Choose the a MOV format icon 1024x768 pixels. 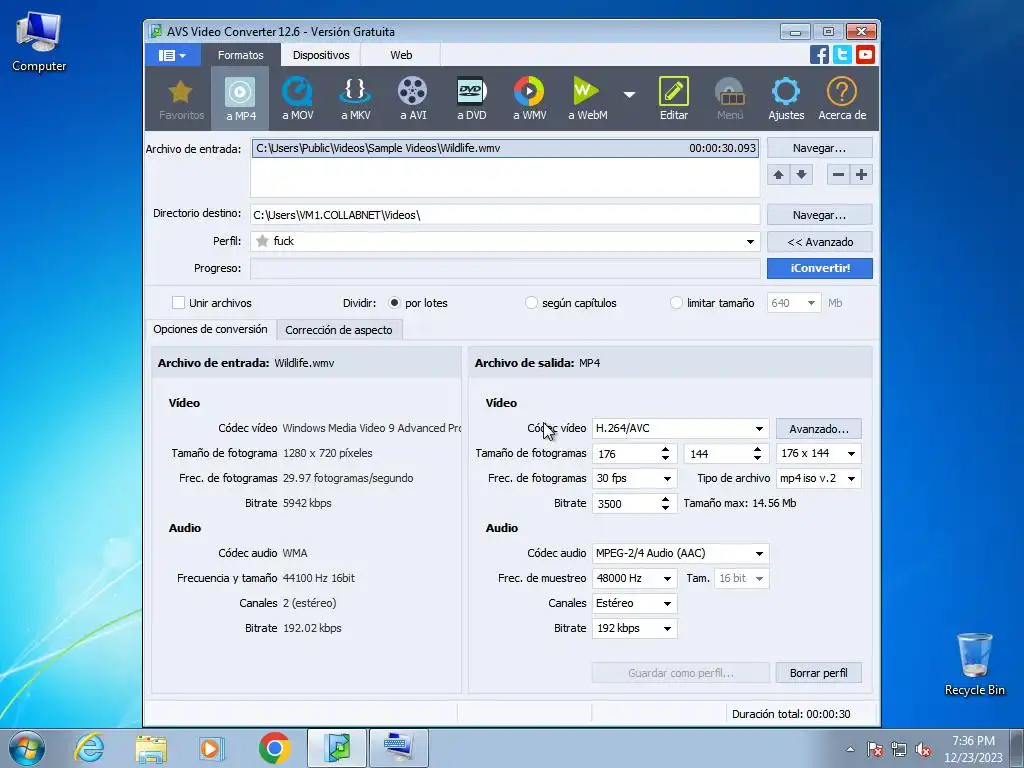(x=297, y=99)
